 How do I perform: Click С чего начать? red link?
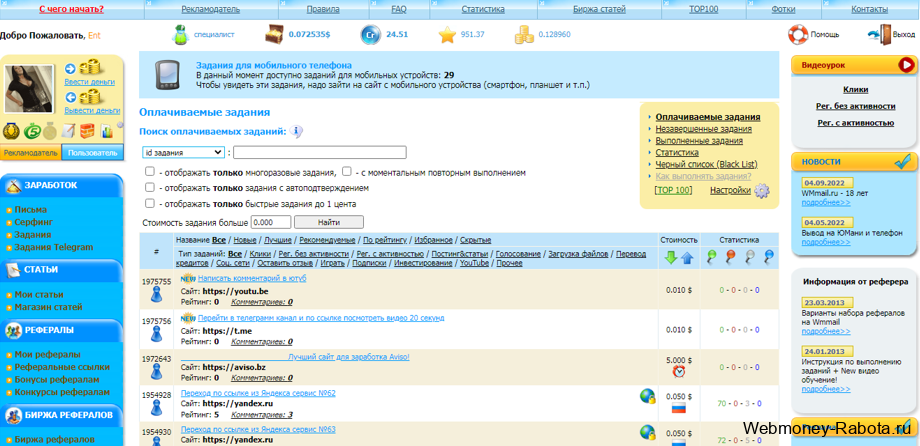tap(72, 9)
